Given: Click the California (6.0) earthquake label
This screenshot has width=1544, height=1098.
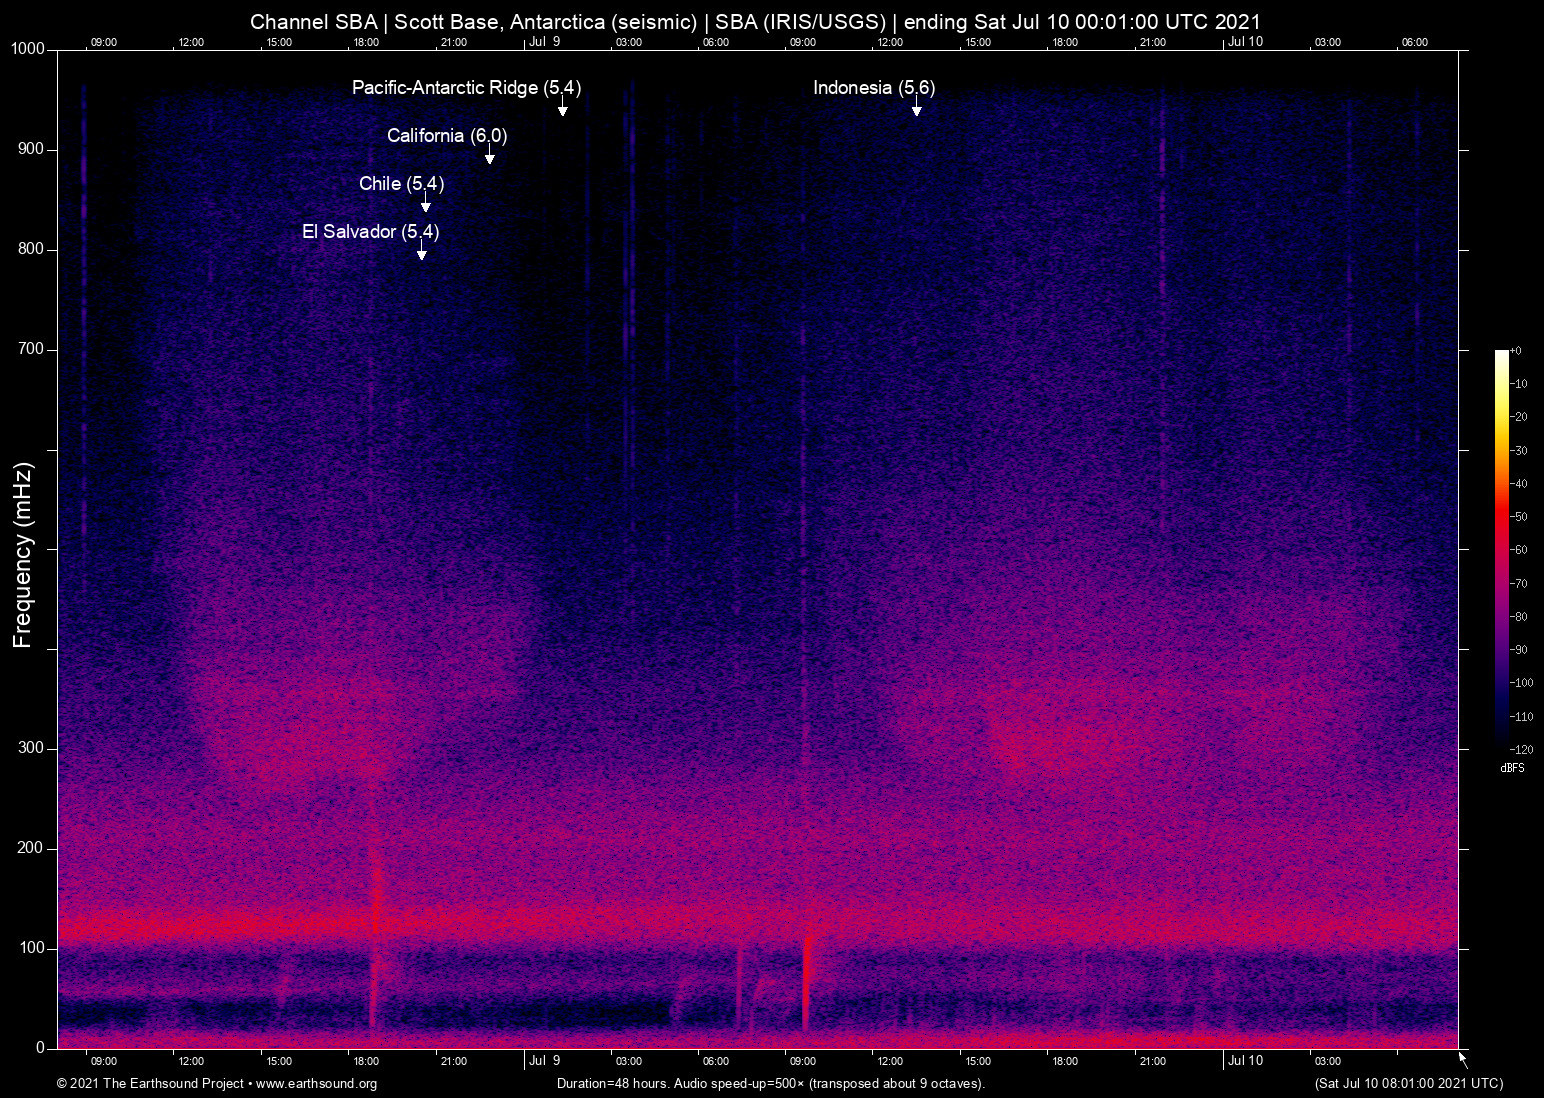Looking at the screenshot, I should coord(447,136).
